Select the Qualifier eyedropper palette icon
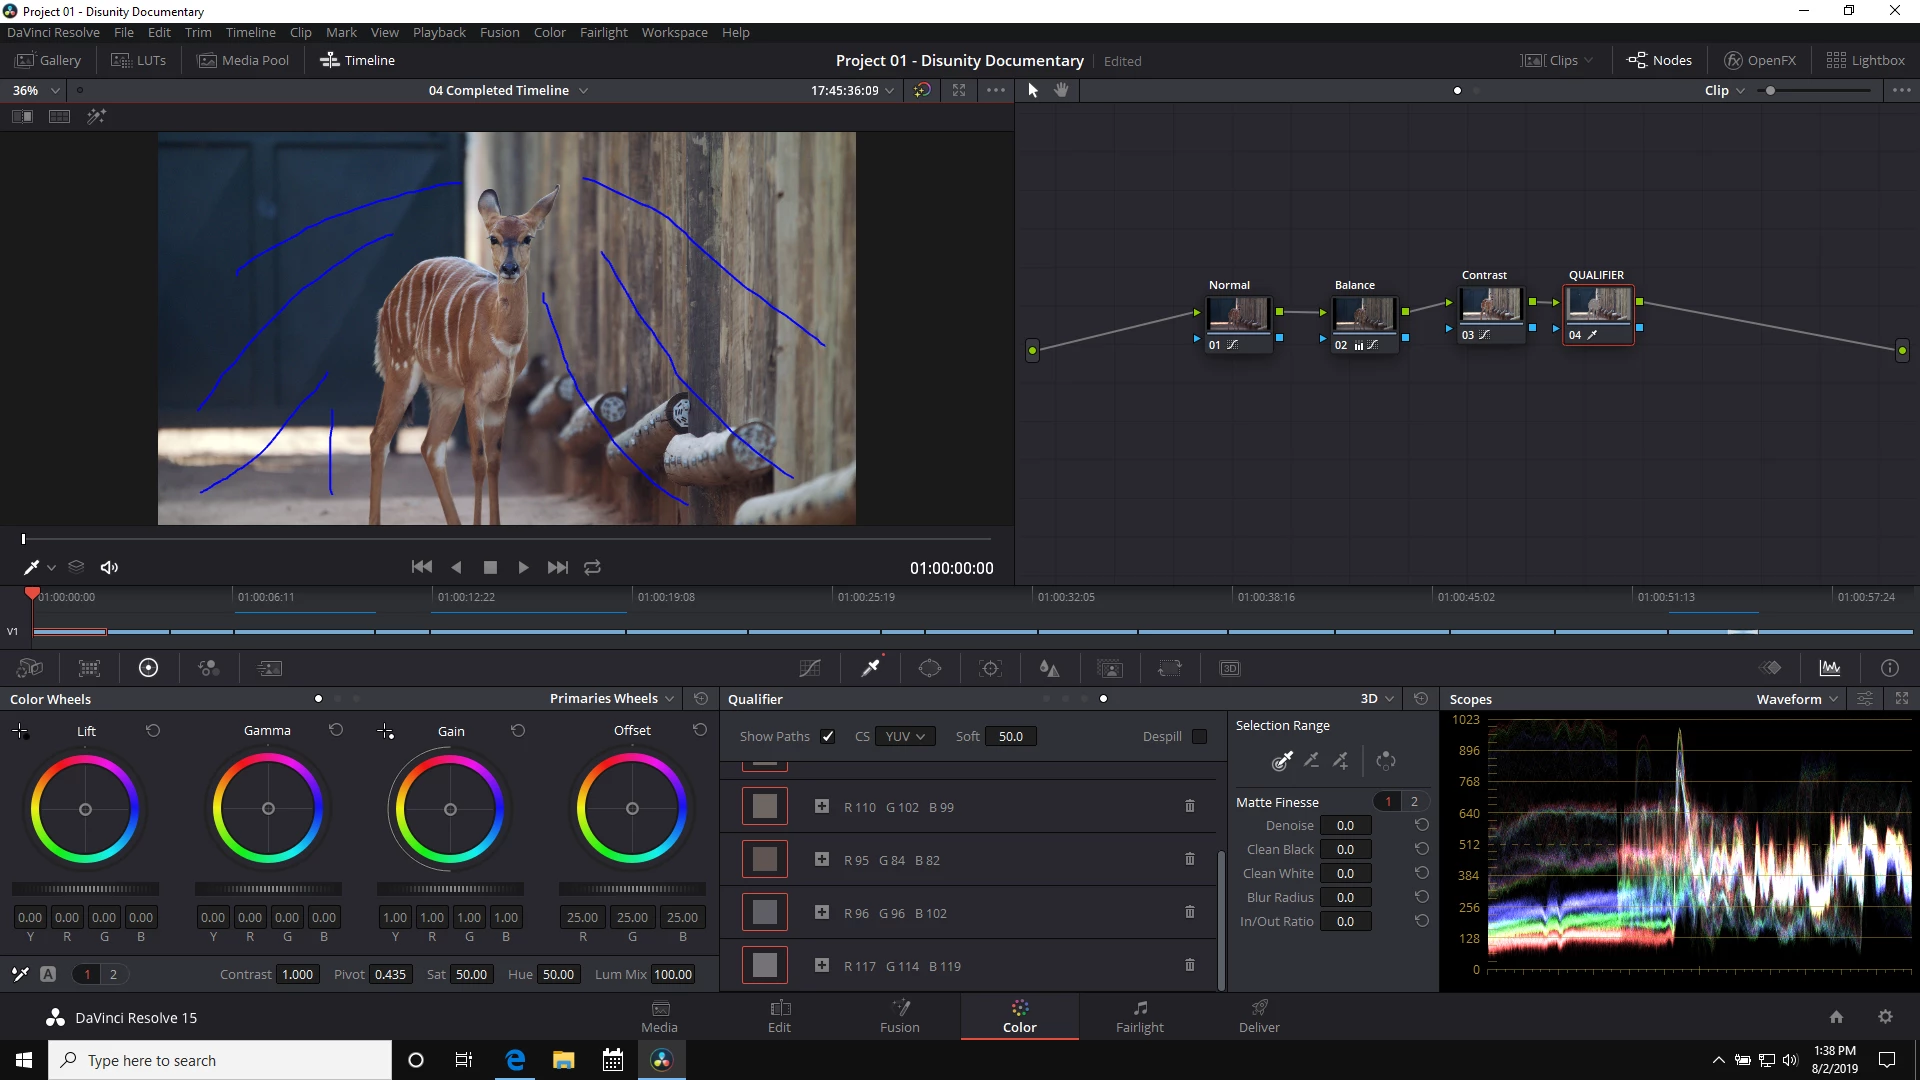This screenshot has width=1920, height=1080. (x=871, y=668)
